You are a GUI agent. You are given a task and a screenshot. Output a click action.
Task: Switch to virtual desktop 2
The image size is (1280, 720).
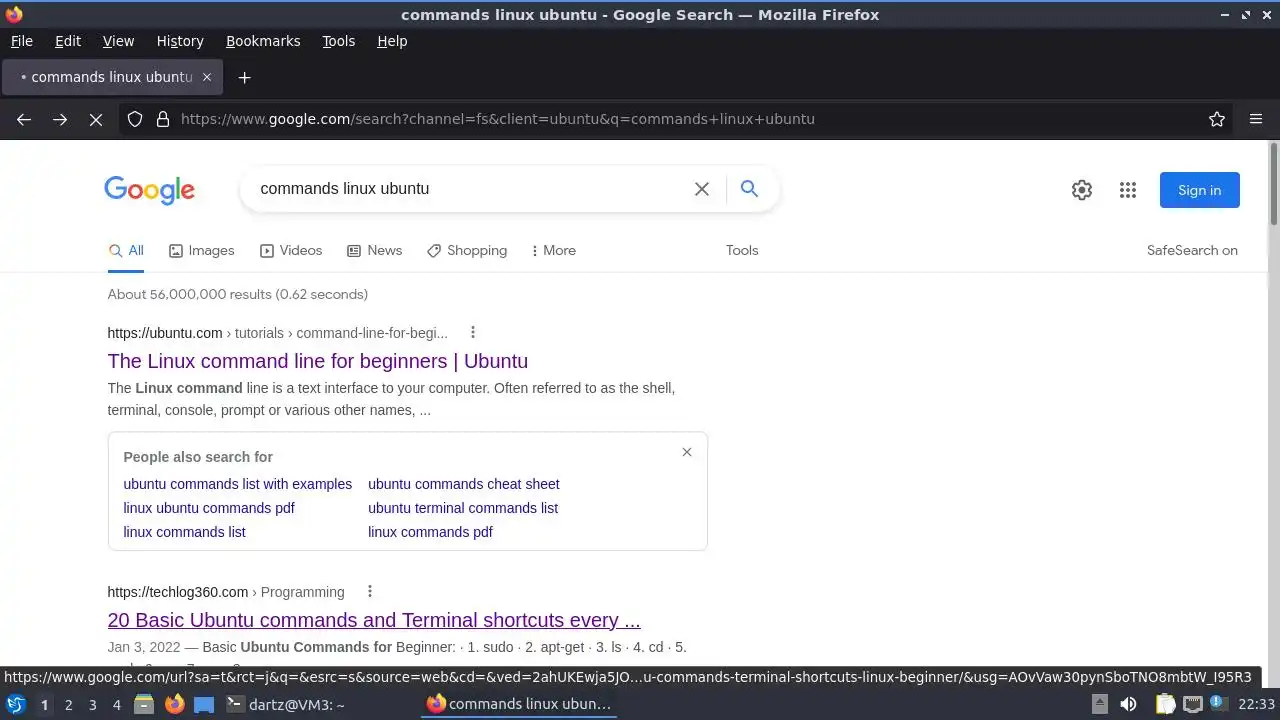coord(68,705)
